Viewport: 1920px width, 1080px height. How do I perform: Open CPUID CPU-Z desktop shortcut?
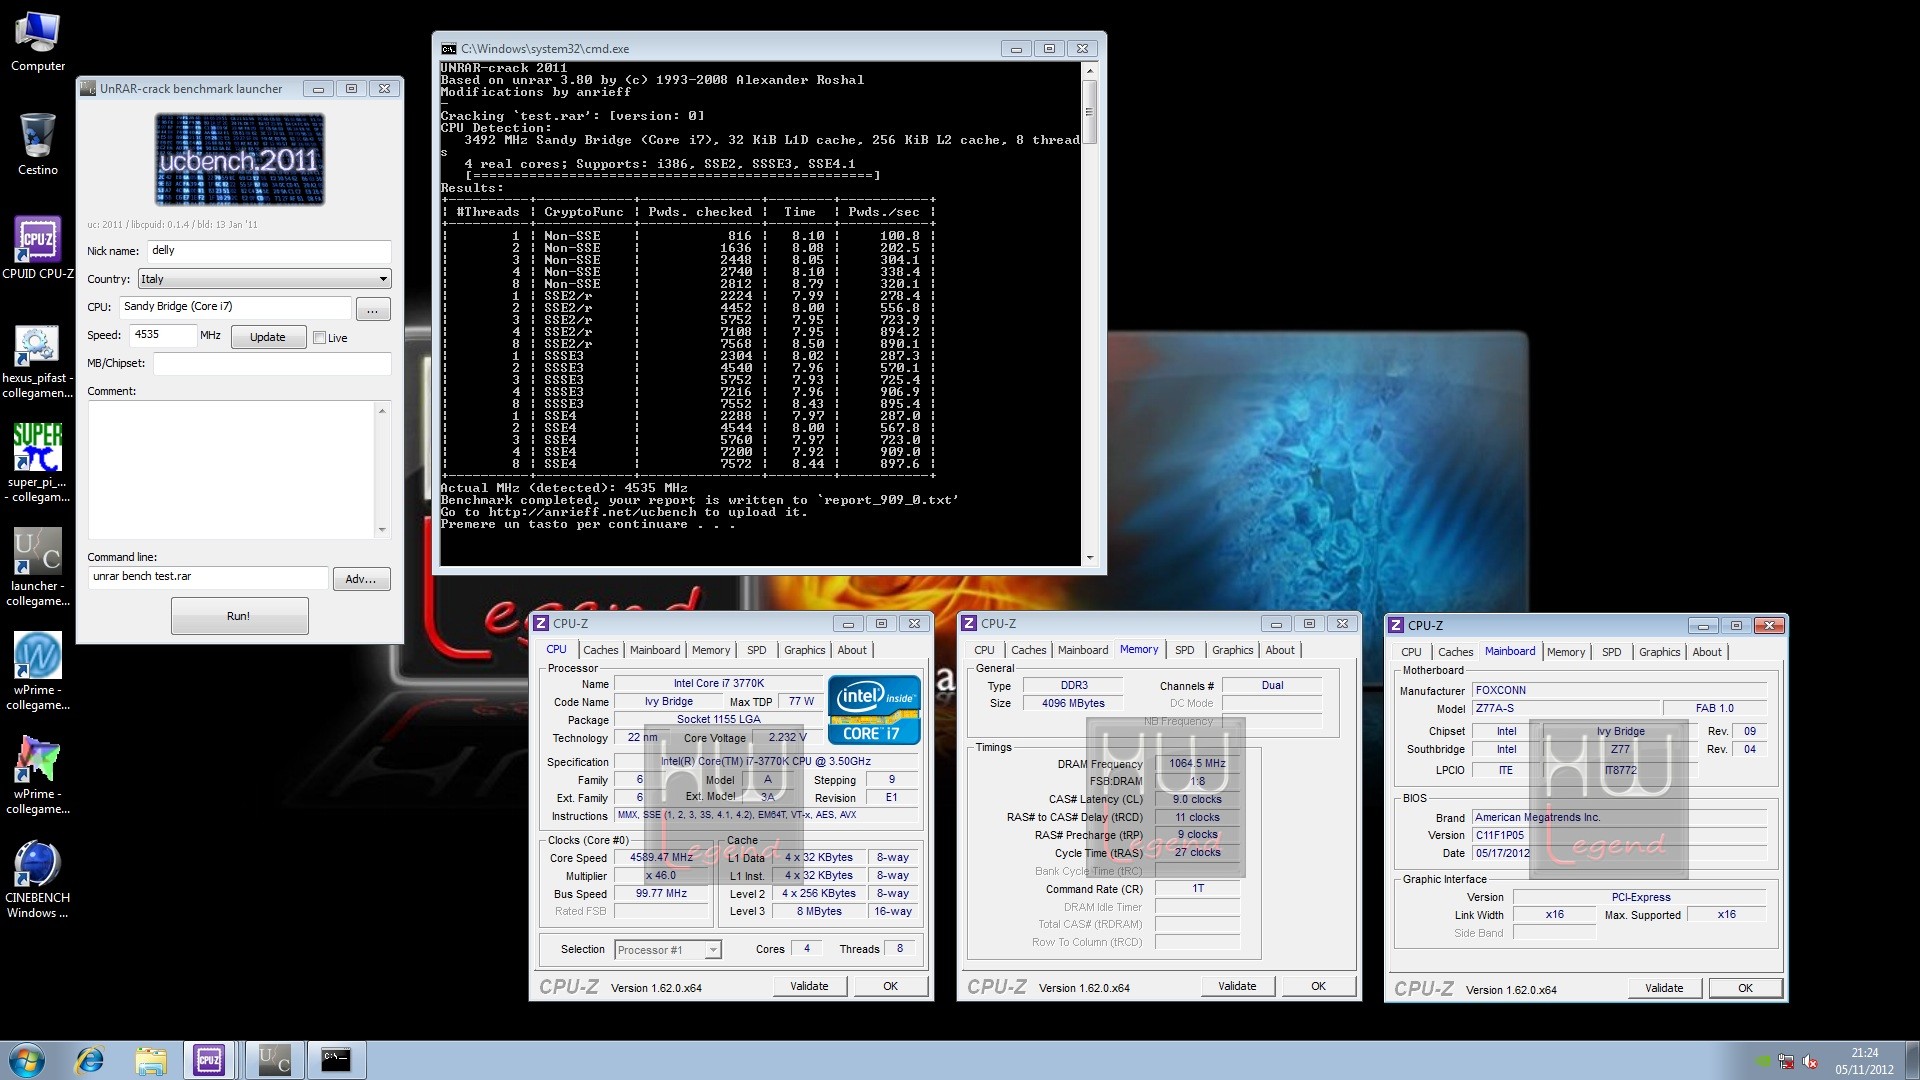(x=37, y=247)
